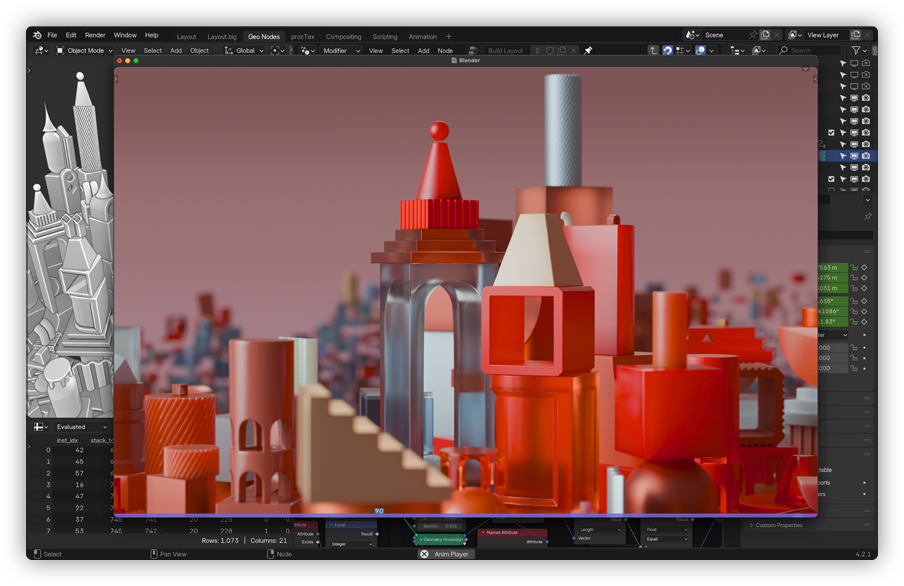Switch to the Compositing workspace tab

(343, 36)
